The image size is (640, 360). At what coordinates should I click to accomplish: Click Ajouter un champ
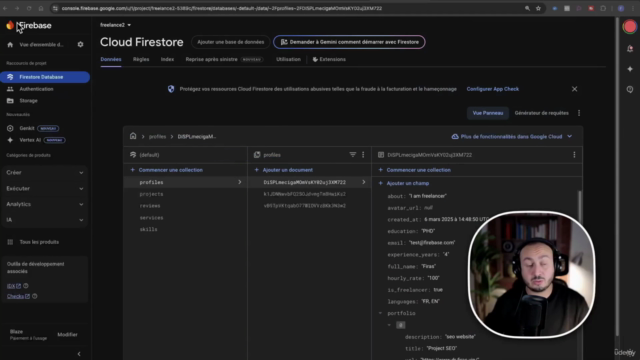tap(403, 183)
